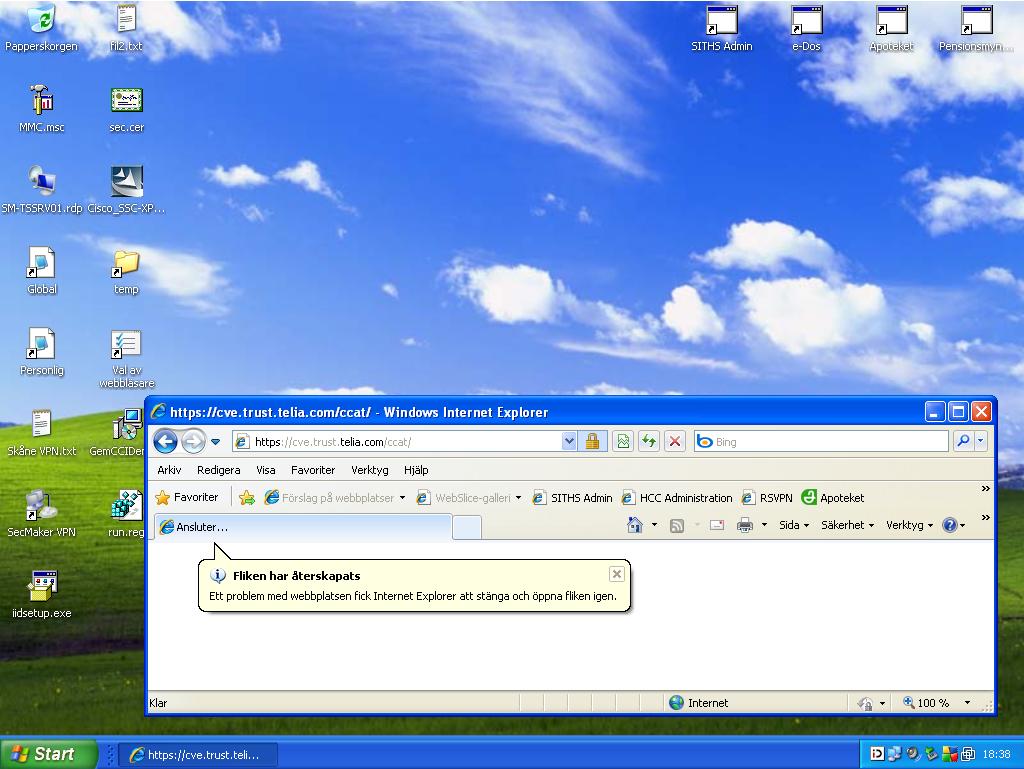This screenshot has height=769, width=1024.
Task: Open the temp folder shortcut
Action: [126, 270]
